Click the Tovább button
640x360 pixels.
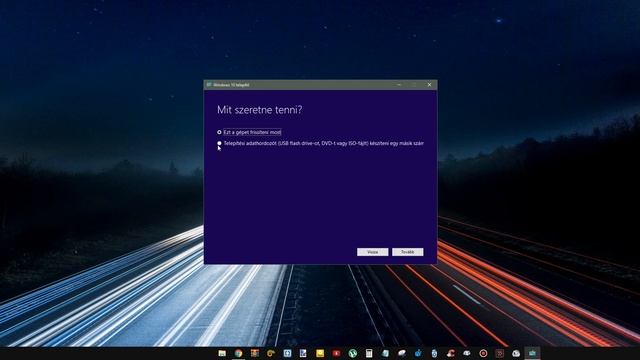pyautogui.click(x=407, y=252)
